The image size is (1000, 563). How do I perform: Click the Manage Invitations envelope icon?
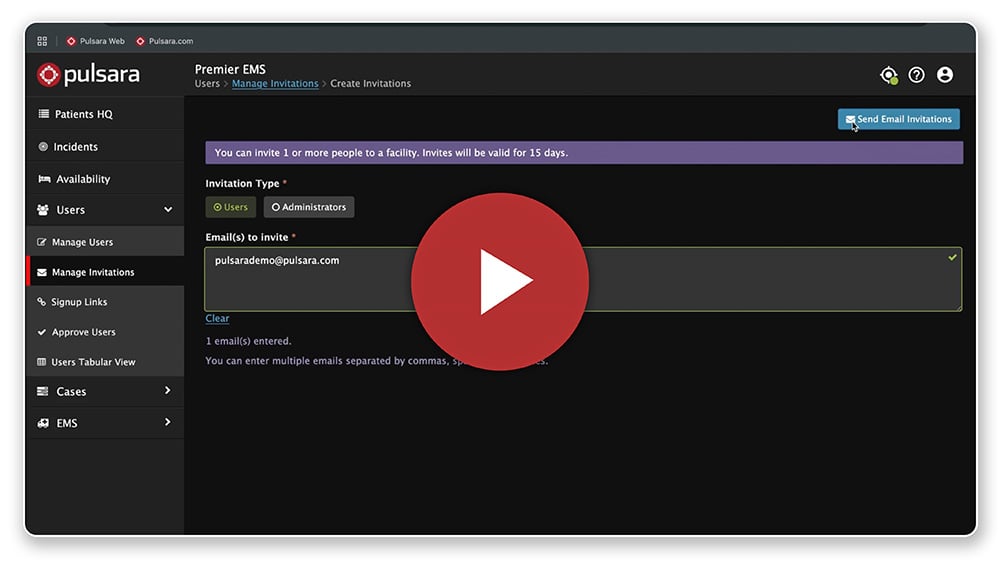click(42, 272)
